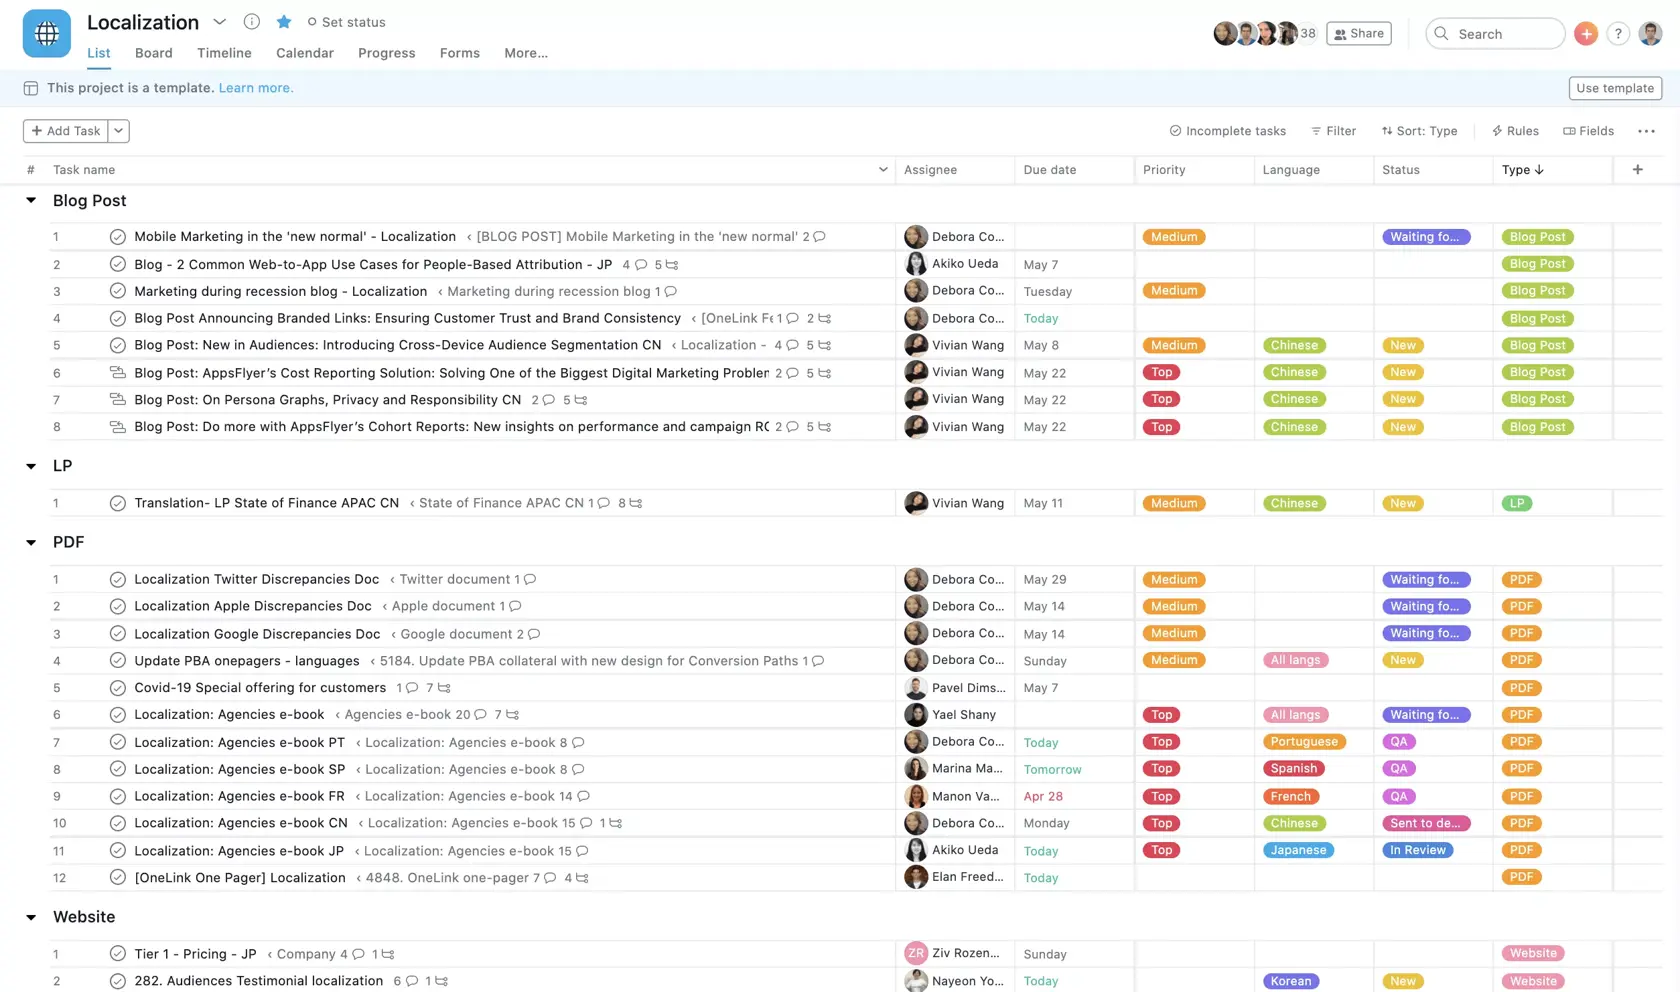This screenshot has height=992, width=1680.
Task: Open help with the question mark icon
Action: (1618, 33)
